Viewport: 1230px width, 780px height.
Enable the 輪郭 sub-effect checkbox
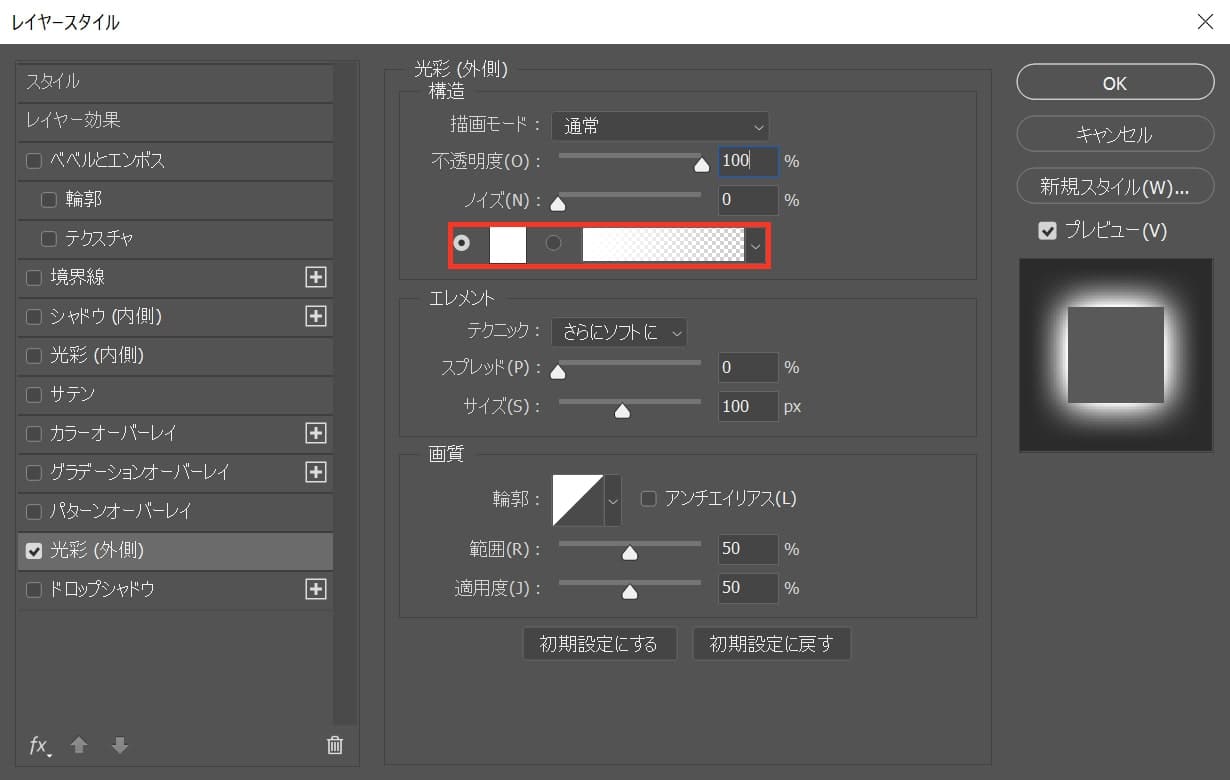coord(49,199)
